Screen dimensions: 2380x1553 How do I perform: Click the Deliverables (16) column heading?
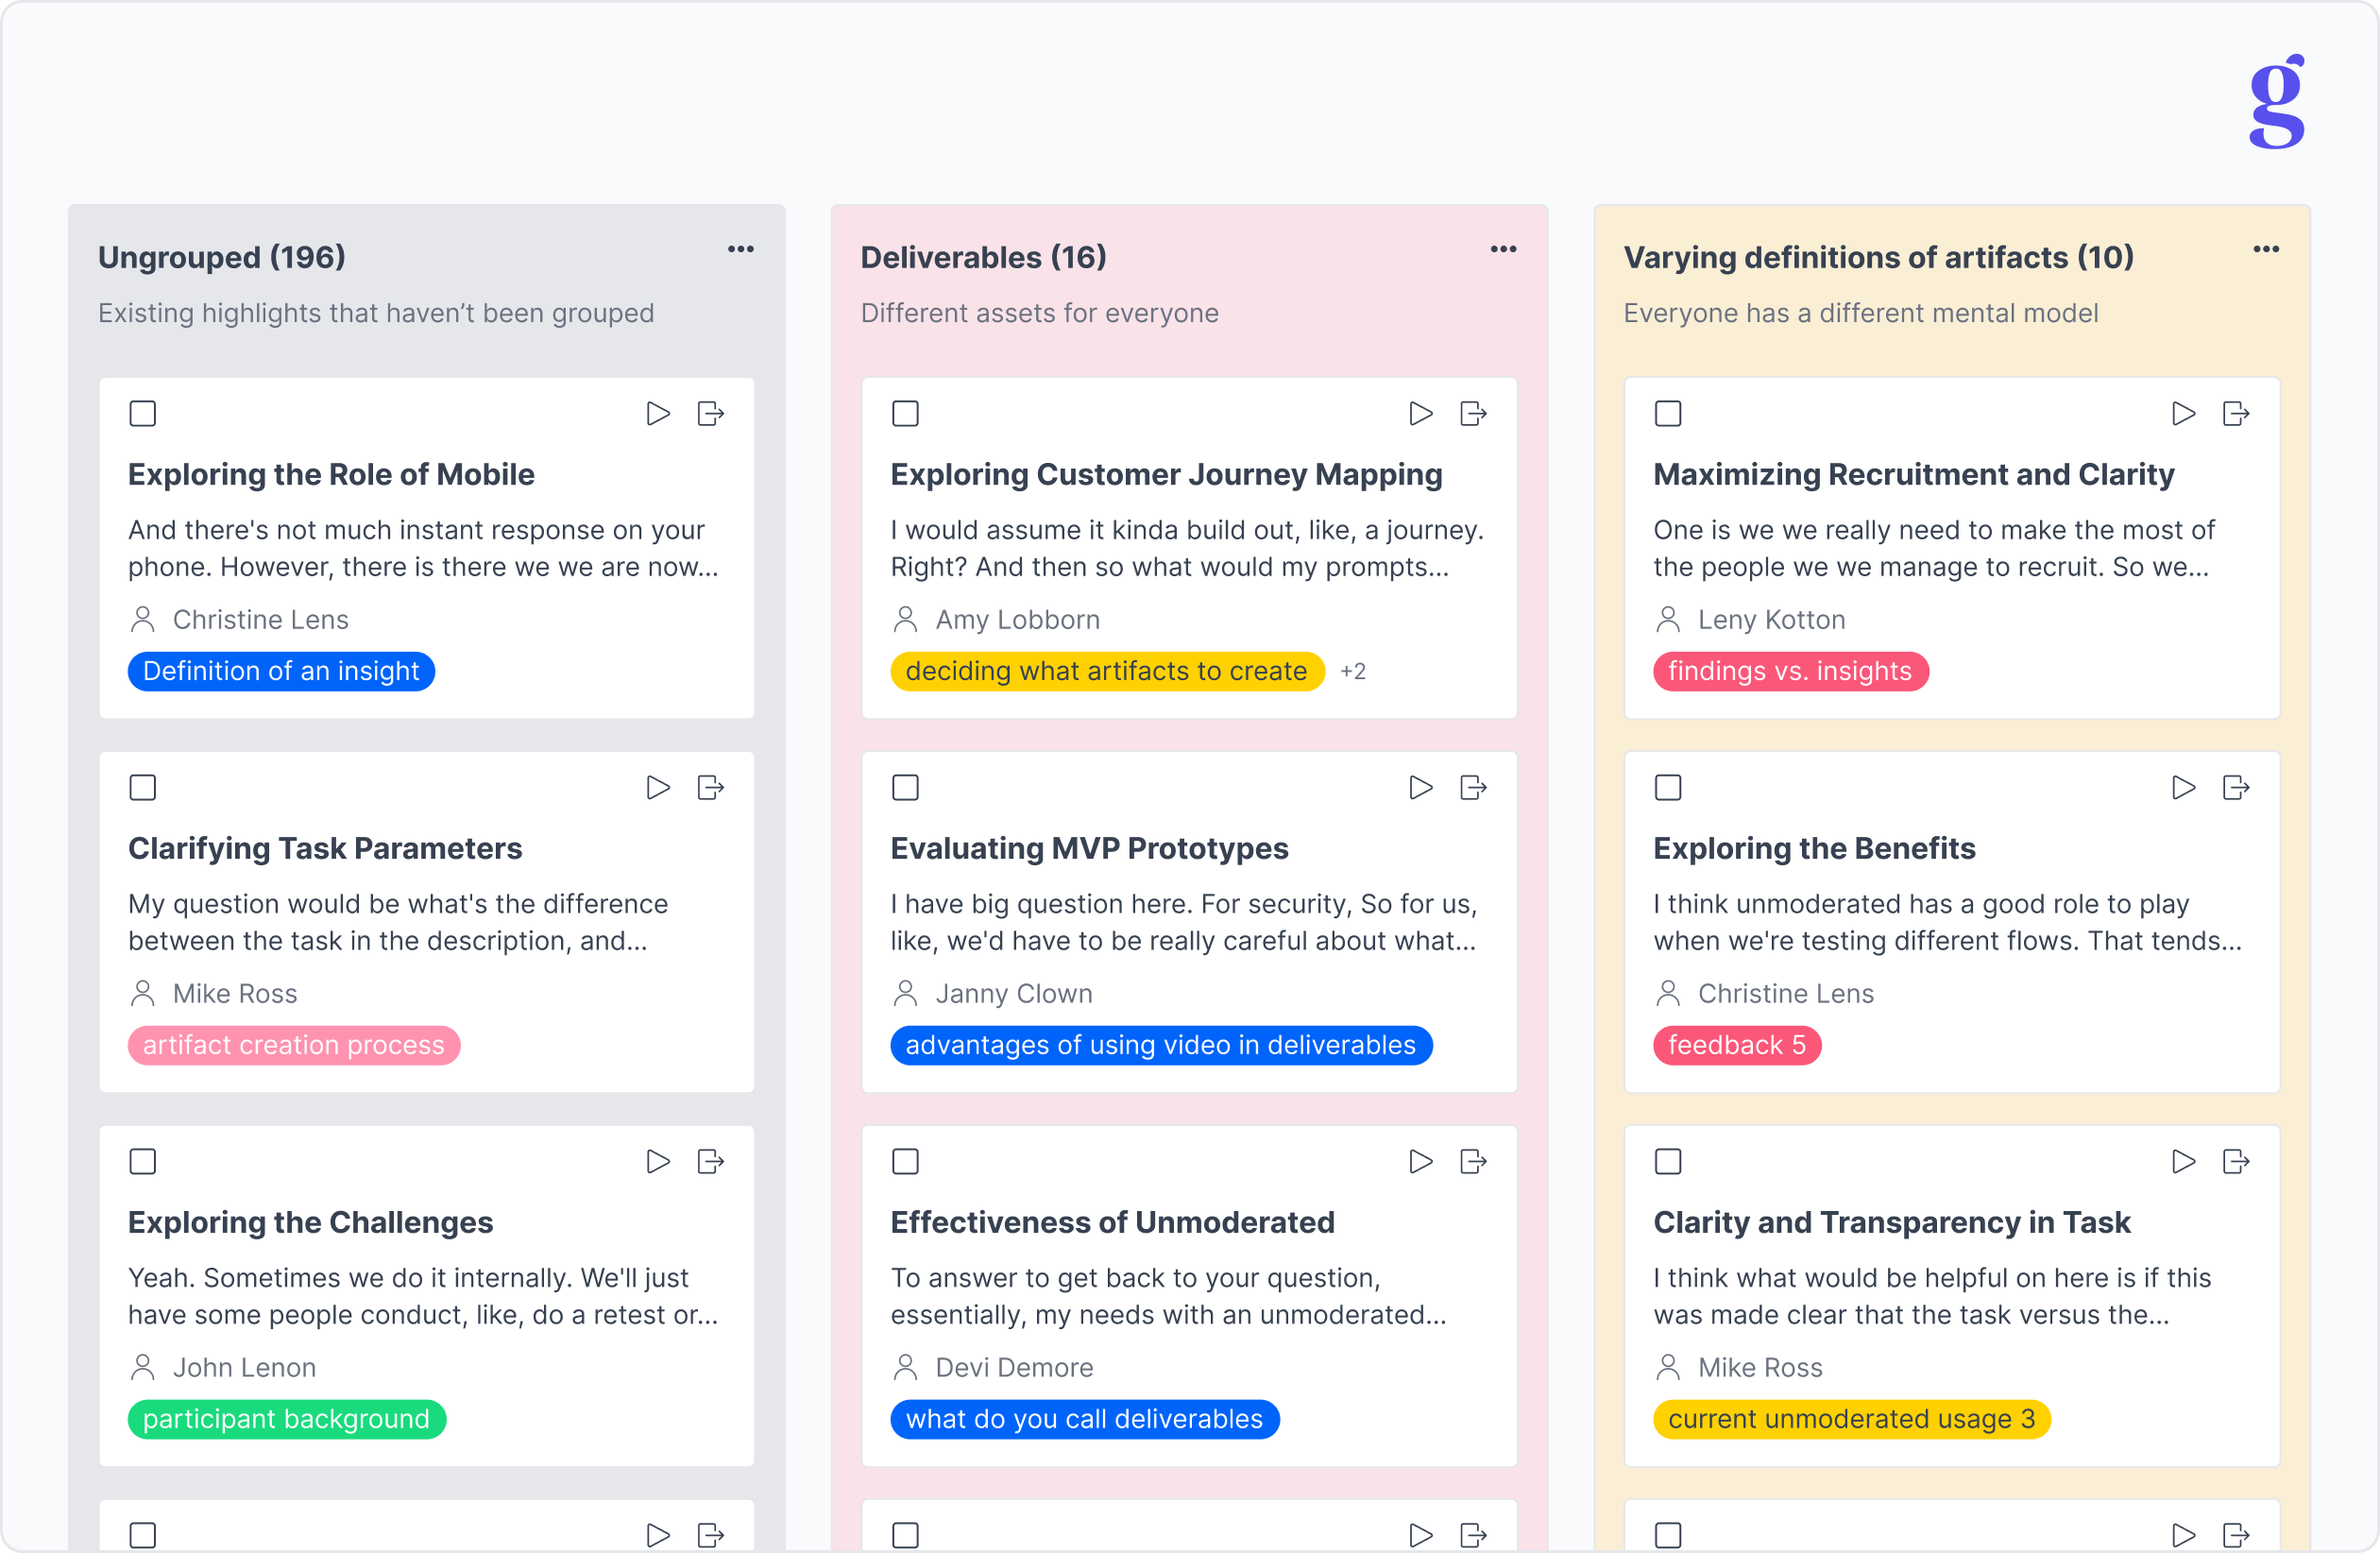[984, 258]
